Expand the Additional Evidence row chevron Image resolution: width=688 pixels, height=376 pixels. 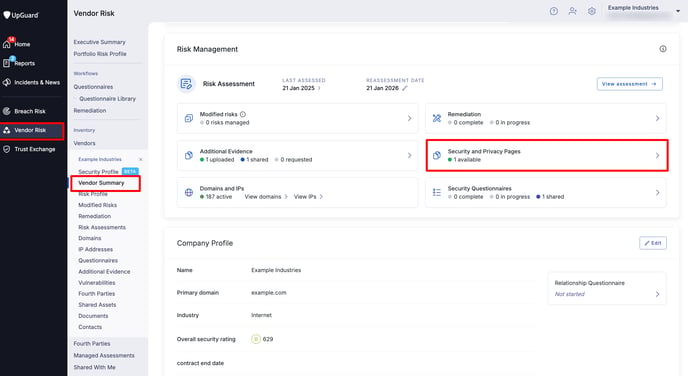click(409, 155)
